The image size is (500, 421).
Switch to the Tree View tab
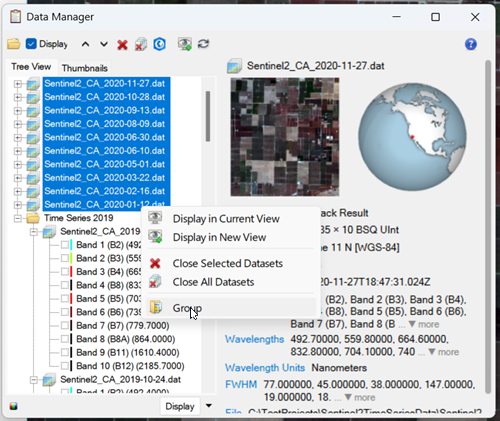31,67
